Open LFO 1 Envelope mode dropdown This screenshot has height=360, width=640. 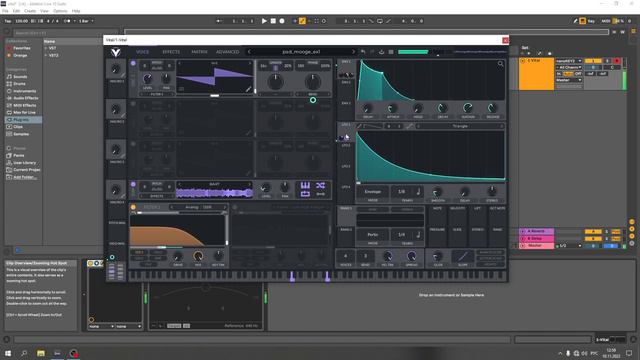click(372, 191)
